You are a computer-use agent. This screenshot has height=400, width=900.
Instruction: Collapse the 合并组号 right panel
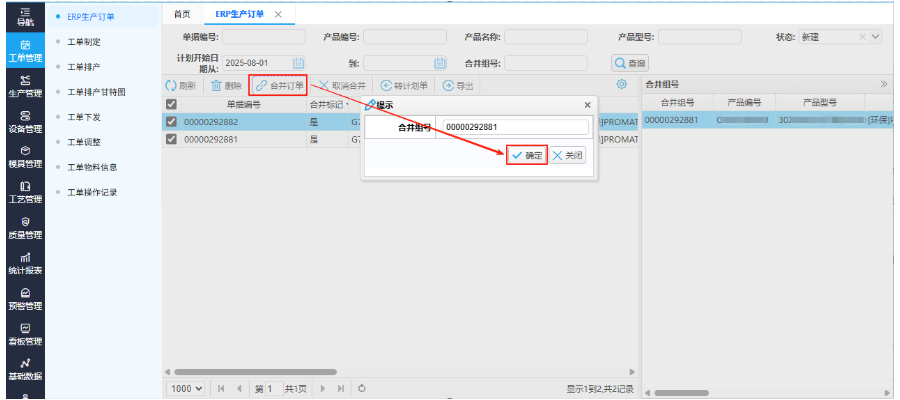point(883,85)
